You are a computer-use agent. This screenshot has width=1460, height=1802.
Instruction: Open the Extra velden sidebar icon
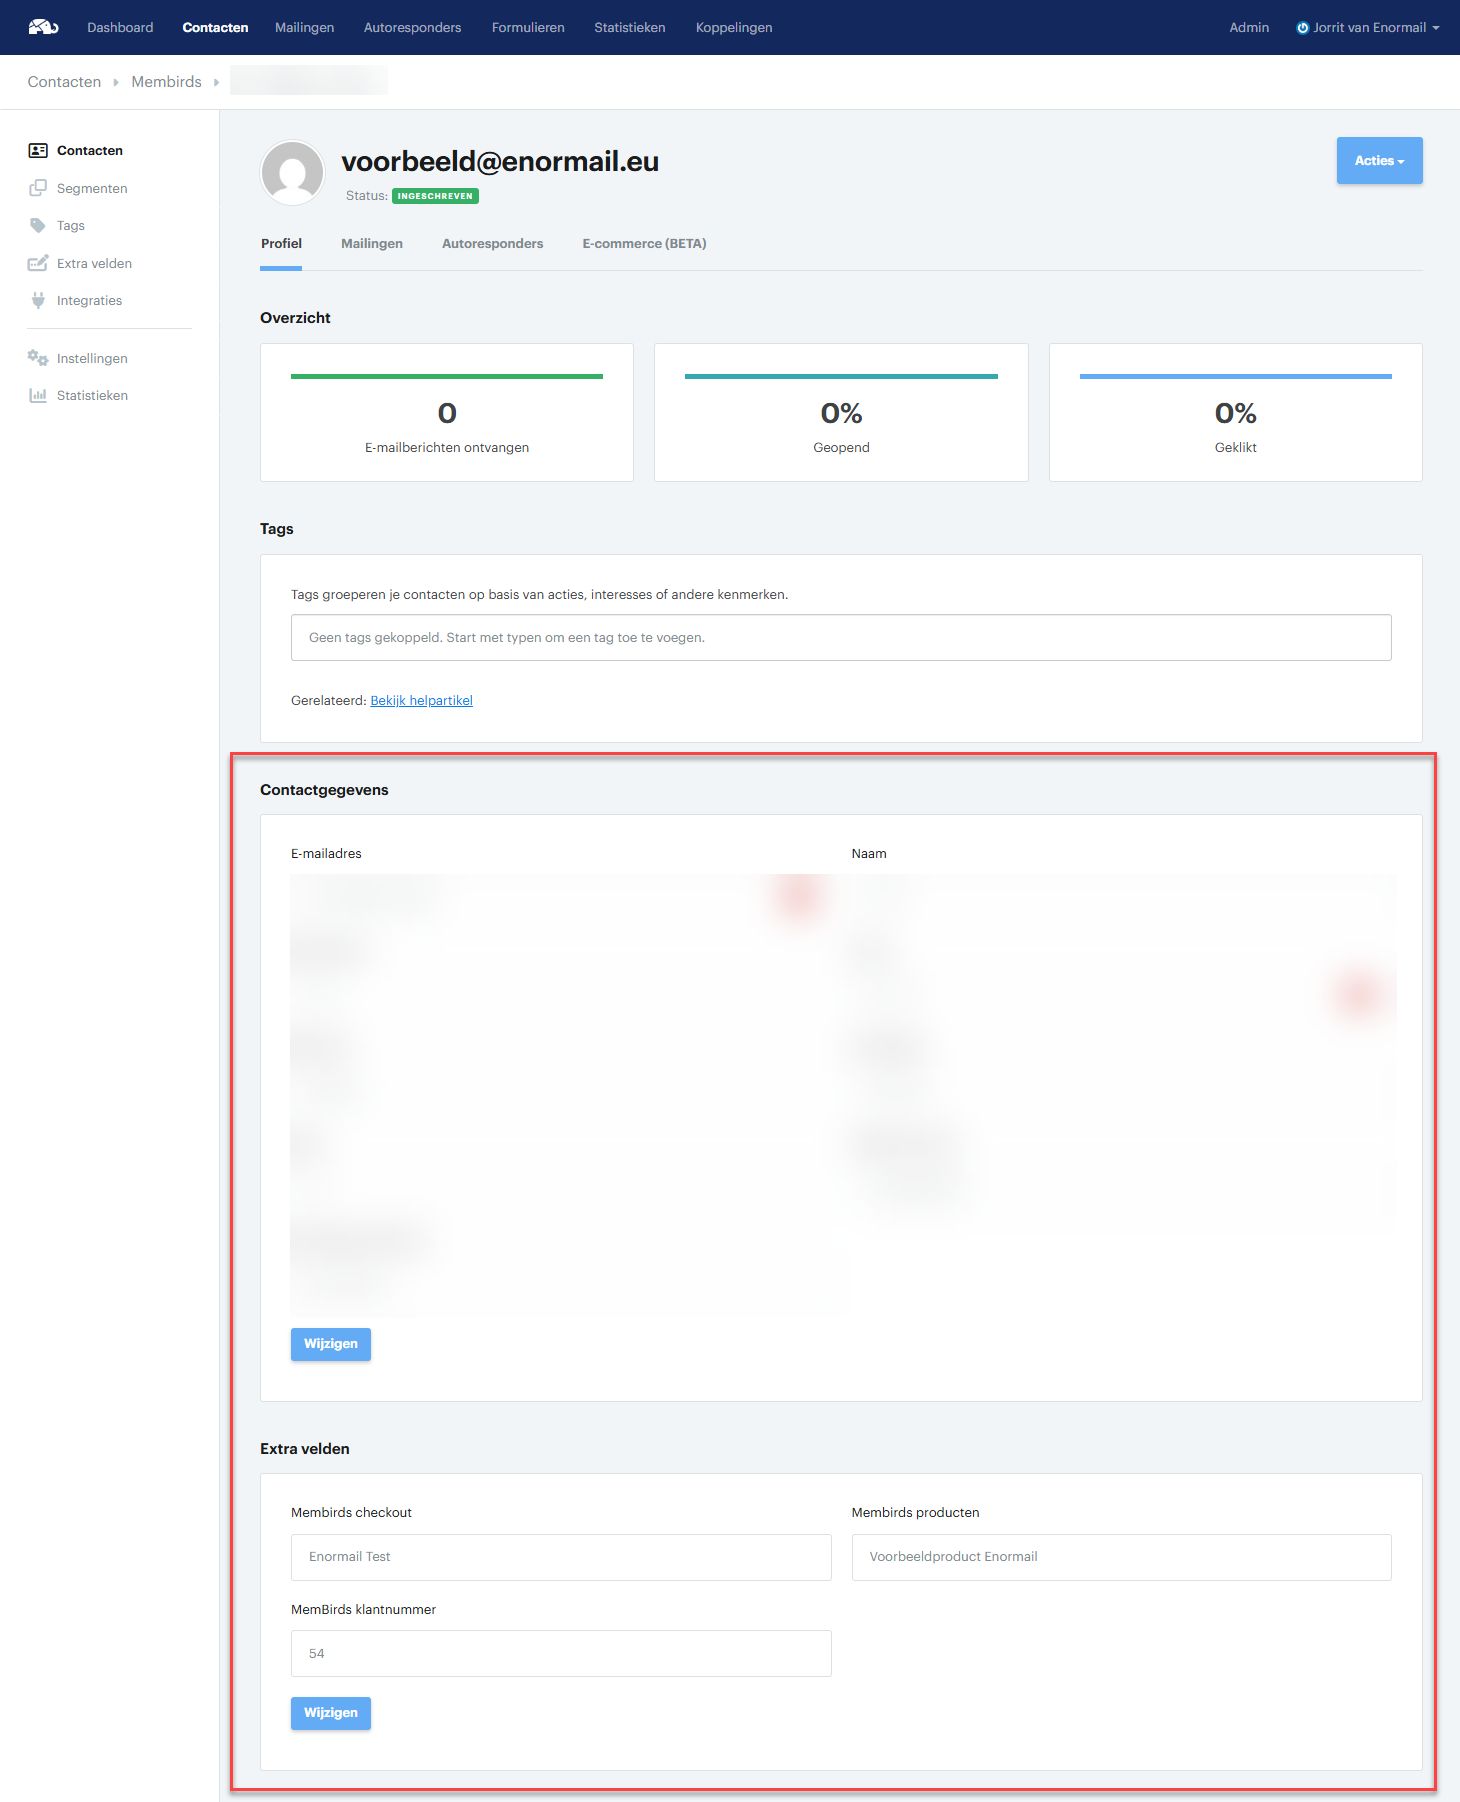(38, 263)
